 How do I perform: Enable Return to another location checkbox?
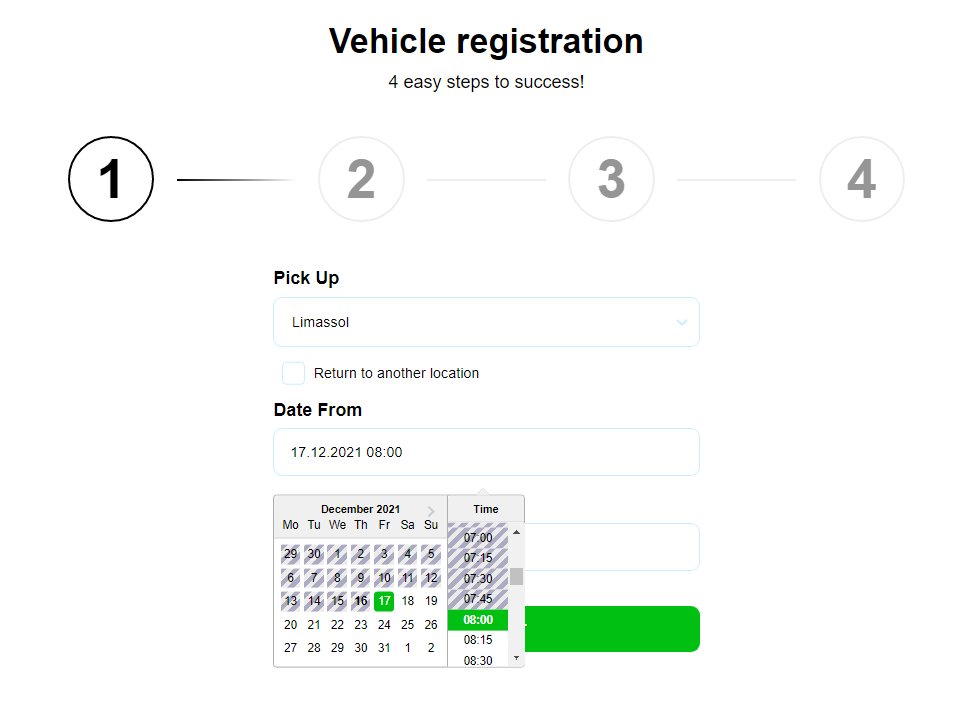pyautogui.click(x=293, y=373)
